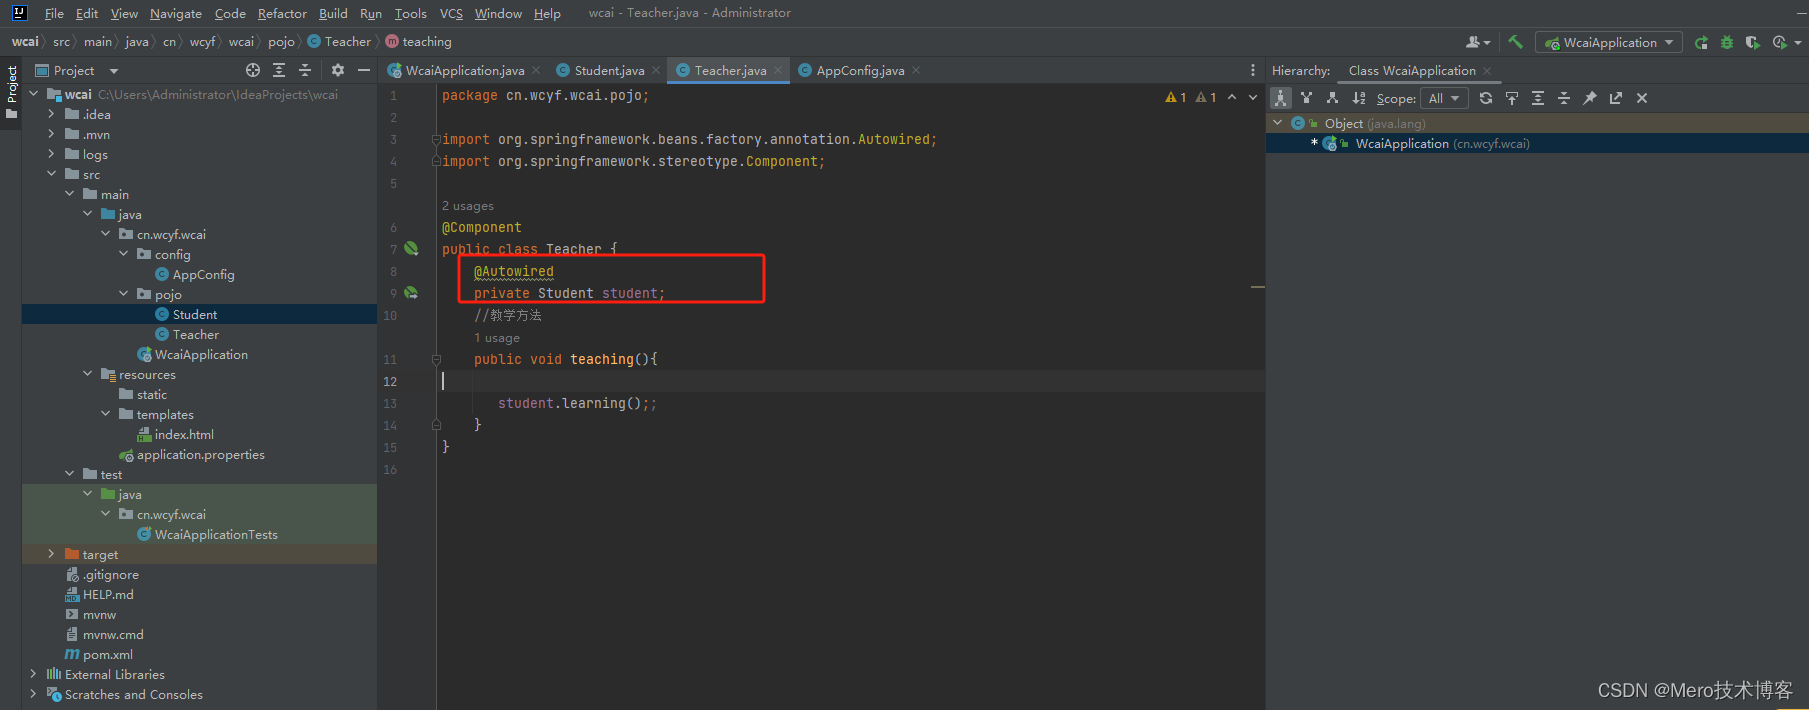Pin the Hierarchy tab with the pin icon

click(x=1590, y=98)
